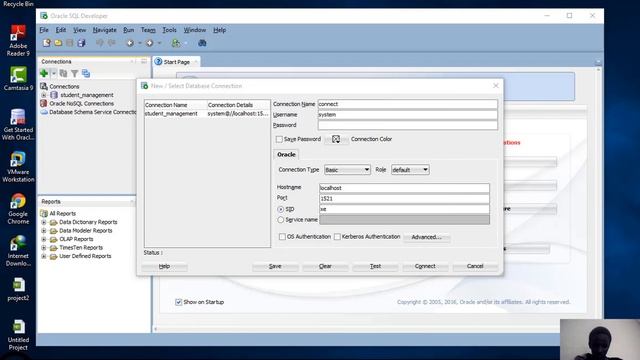Viewport: 640px width, 360px height.
Task: Open Camtasia 9 desktop icon
Action: pos(18,79)
